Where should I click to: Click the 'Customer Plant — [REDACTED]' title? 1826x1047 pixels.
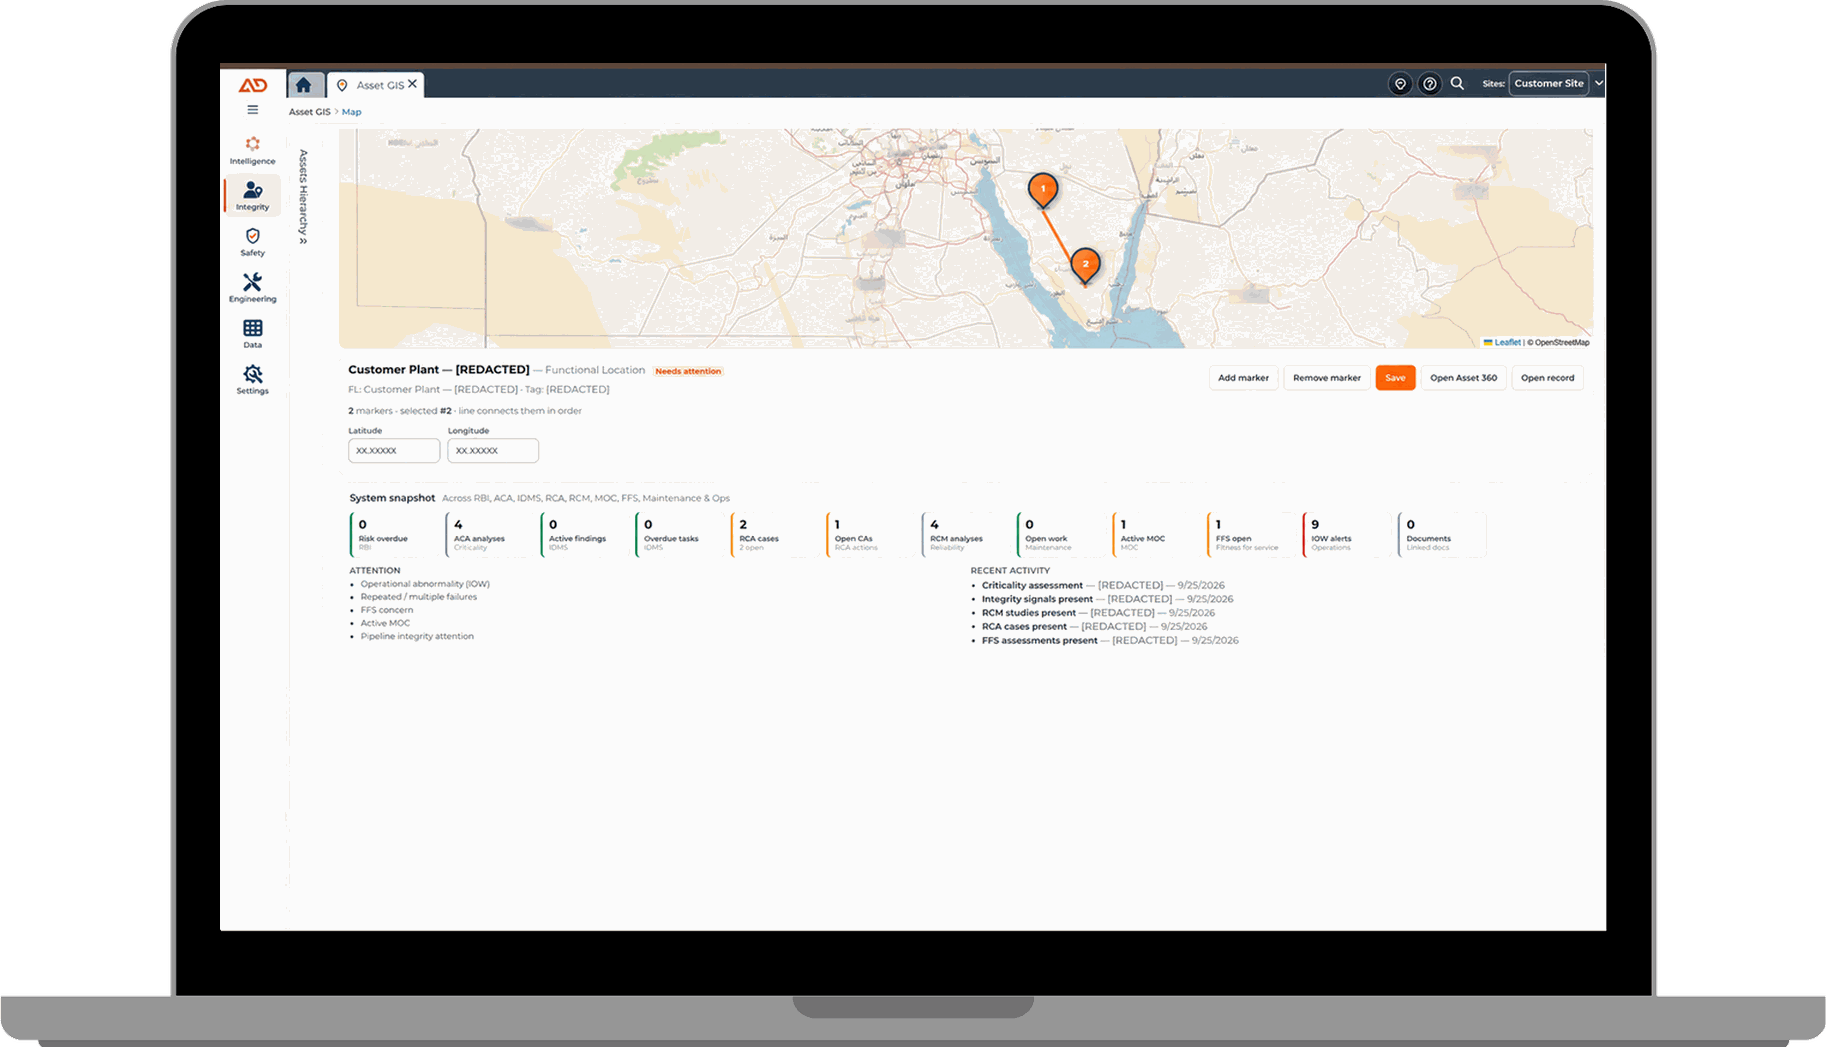[439, 370]
